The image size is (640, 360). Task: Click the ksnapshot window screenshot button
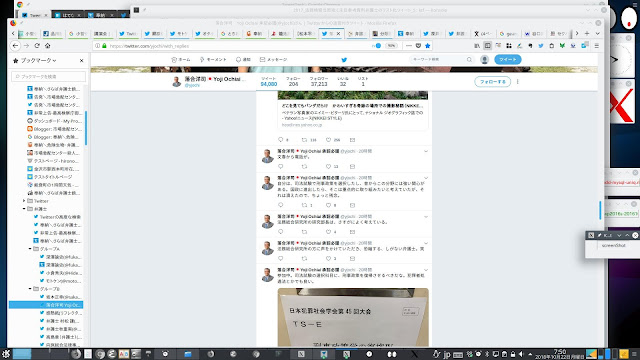coord(614,245)
